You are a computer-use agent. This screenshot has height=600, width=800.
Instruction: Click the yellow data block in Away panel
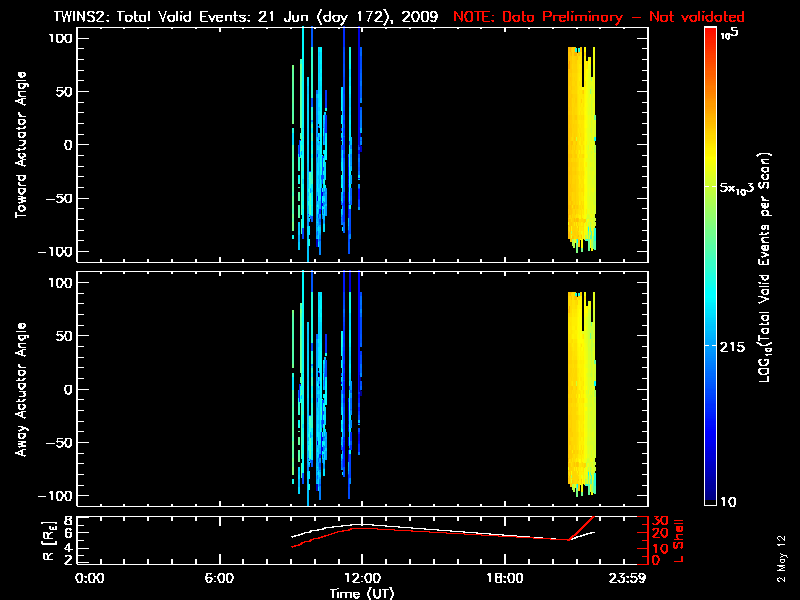pyautogui.click(x=580, y=390)
